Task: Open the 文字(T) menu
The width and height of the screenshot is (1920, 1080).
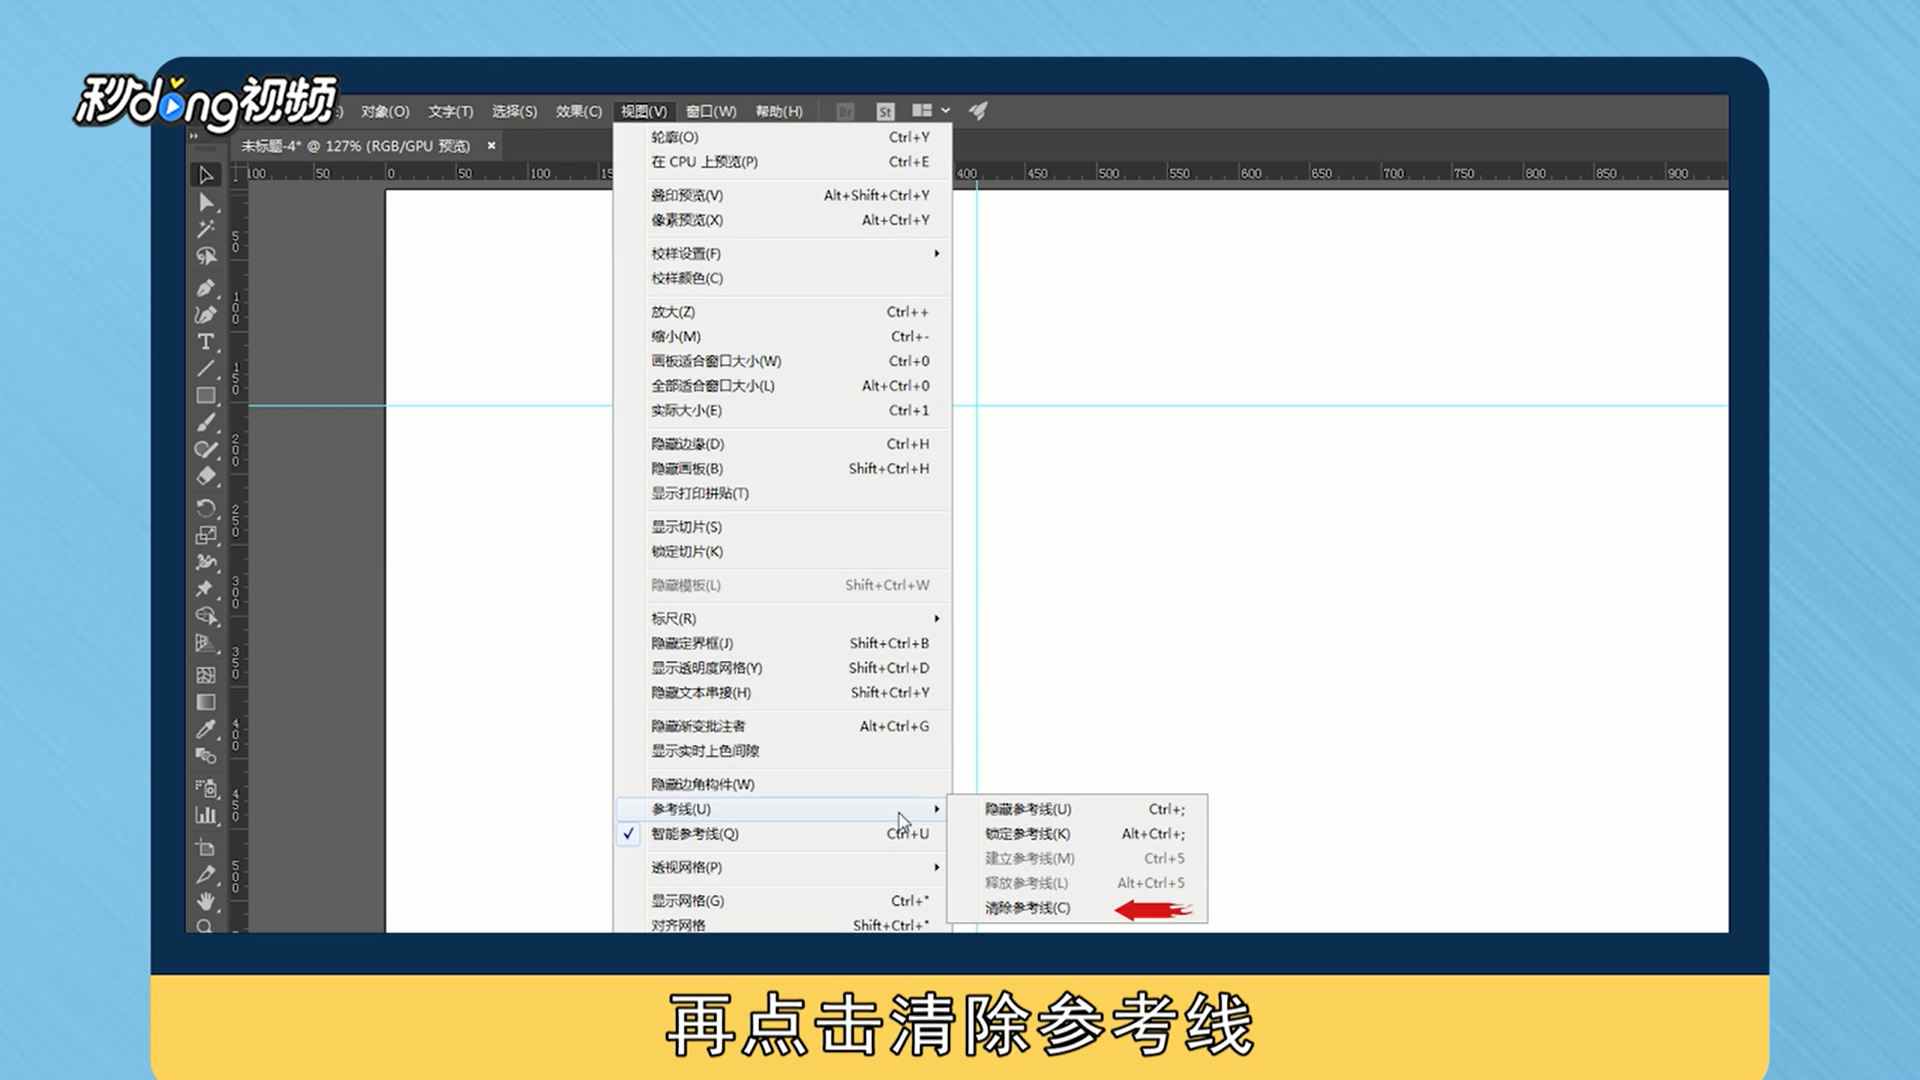Action: 450,111
